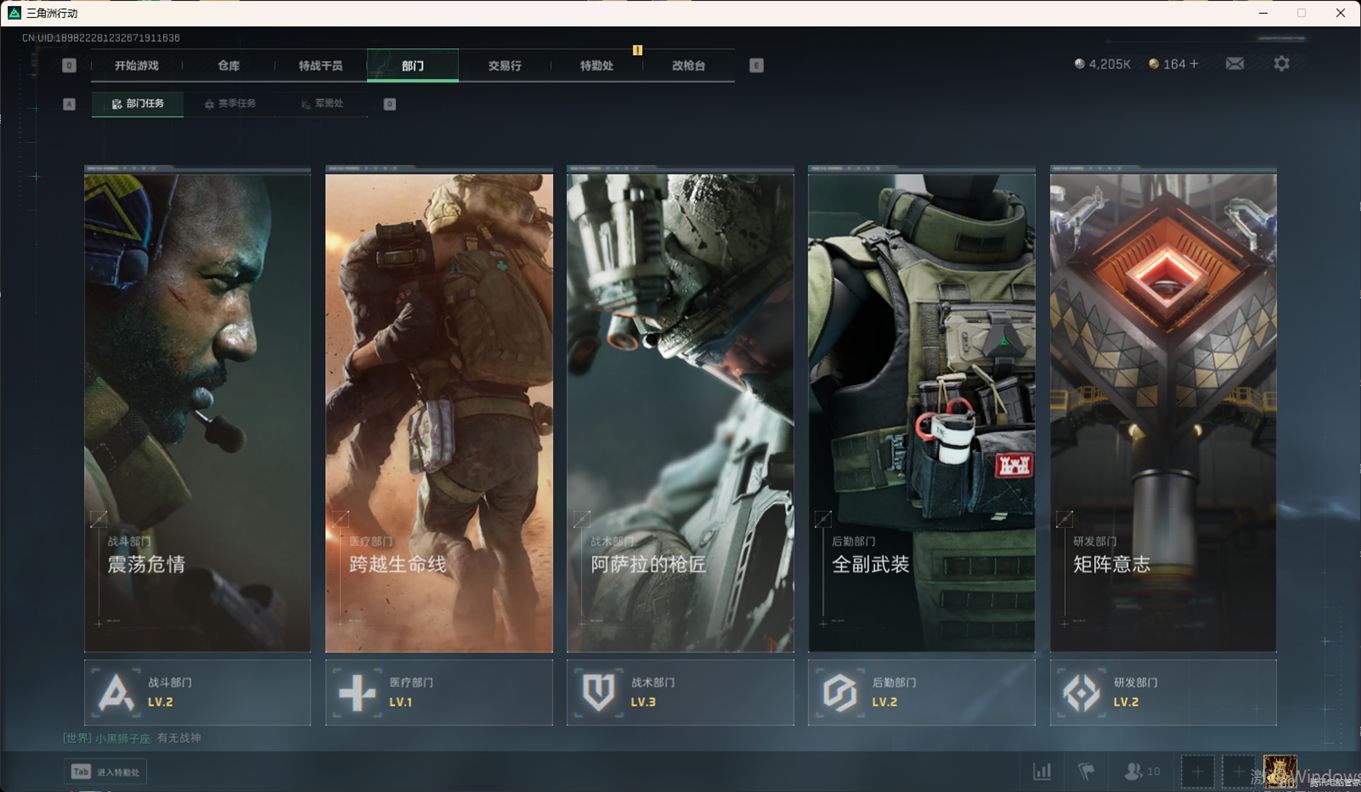The width and height of the screenshot is (1361, 792).
Task: Click the plus next to 164 gold currency
Action: point(1194,64)
